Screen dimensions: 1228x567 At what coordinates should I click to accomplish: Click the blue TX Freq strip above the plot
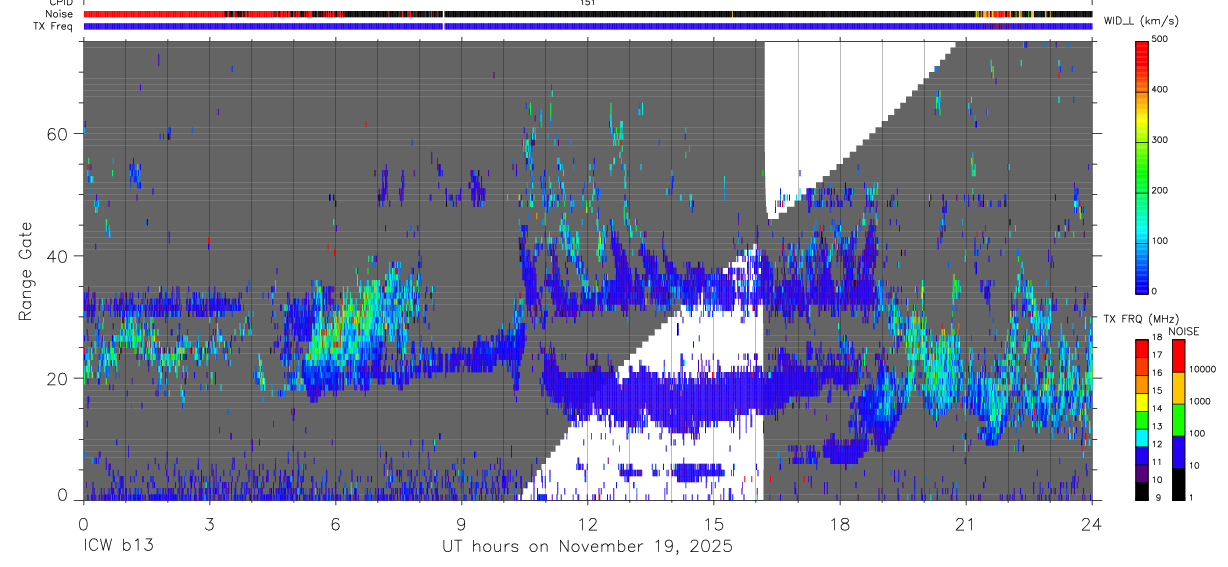tap(587, 26)
